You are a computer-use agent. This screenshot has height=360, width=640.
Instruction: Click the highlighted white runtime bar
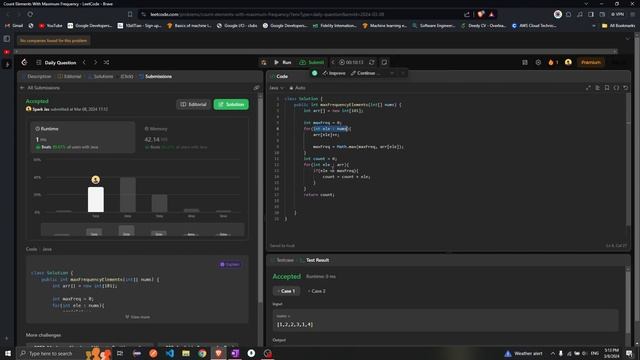[96, 200]
